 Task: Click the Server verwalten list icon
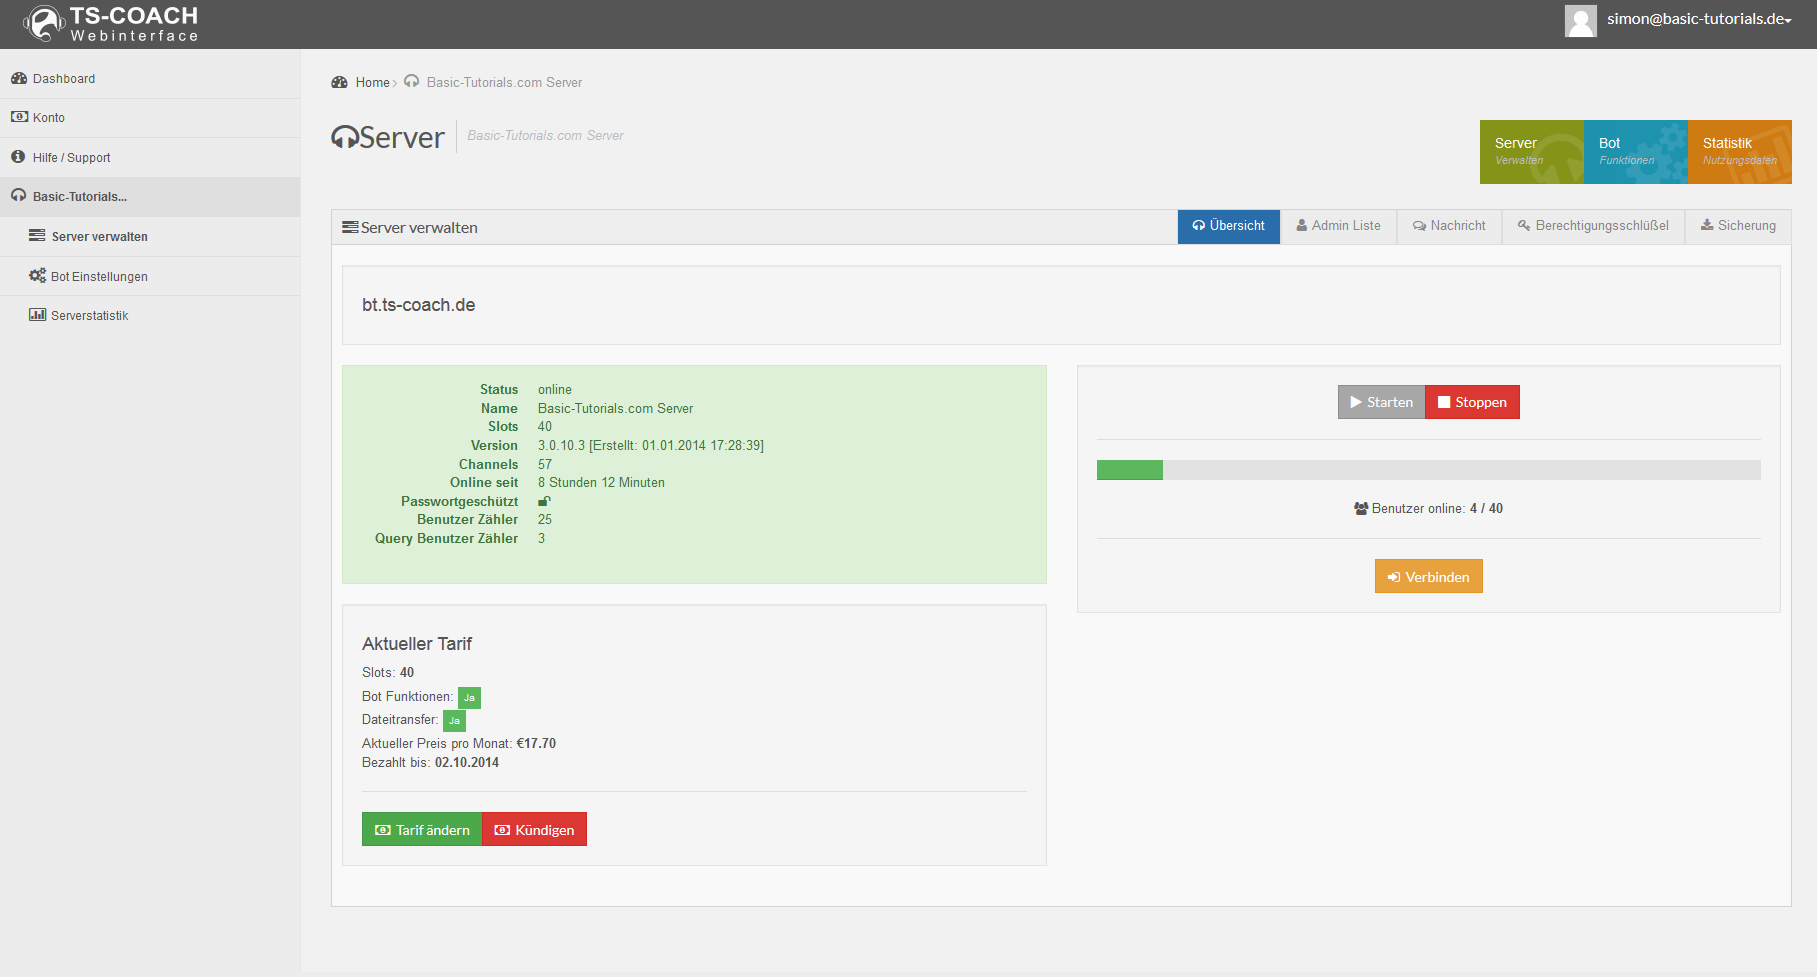point(37,236)
